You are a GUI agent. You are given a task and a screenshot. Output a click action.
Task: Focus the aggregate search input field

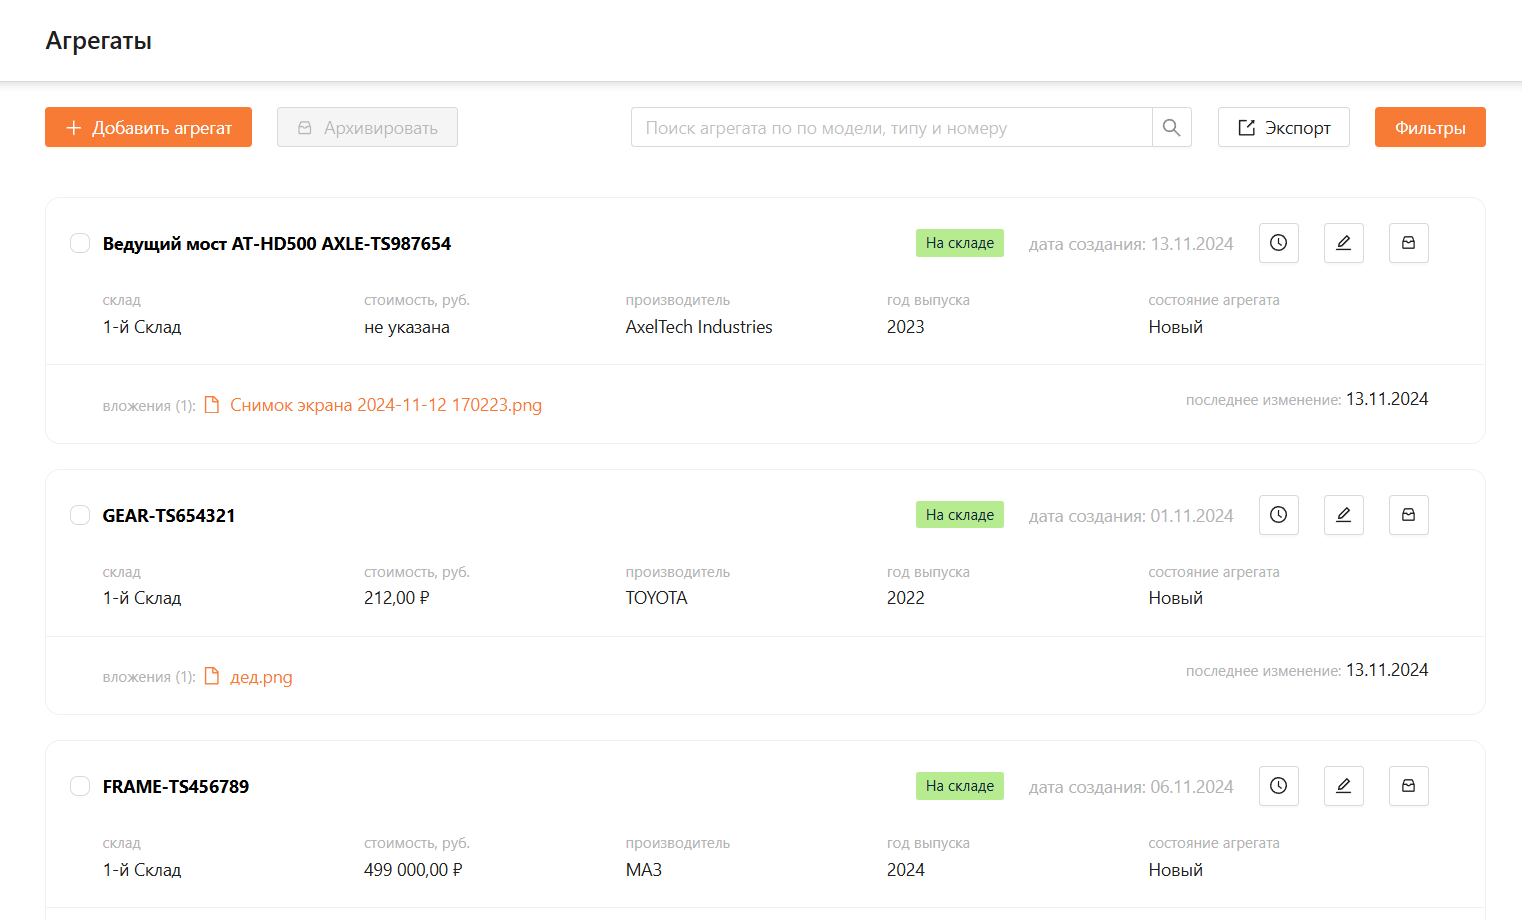coord(890,127)
